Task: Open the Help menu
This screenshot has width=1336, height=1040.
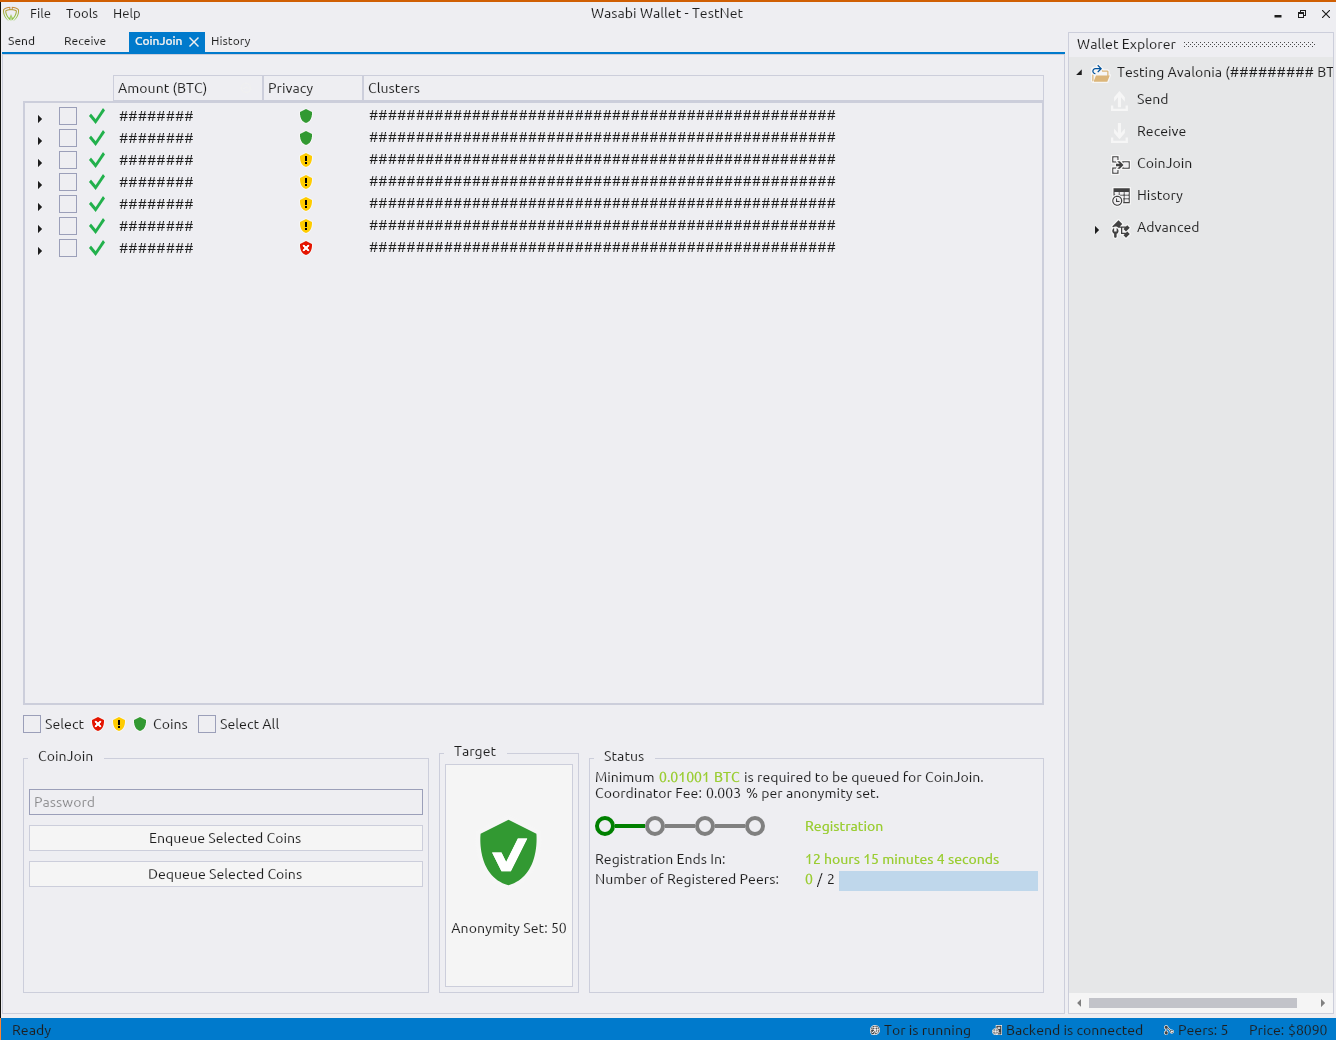Action: 126,14
